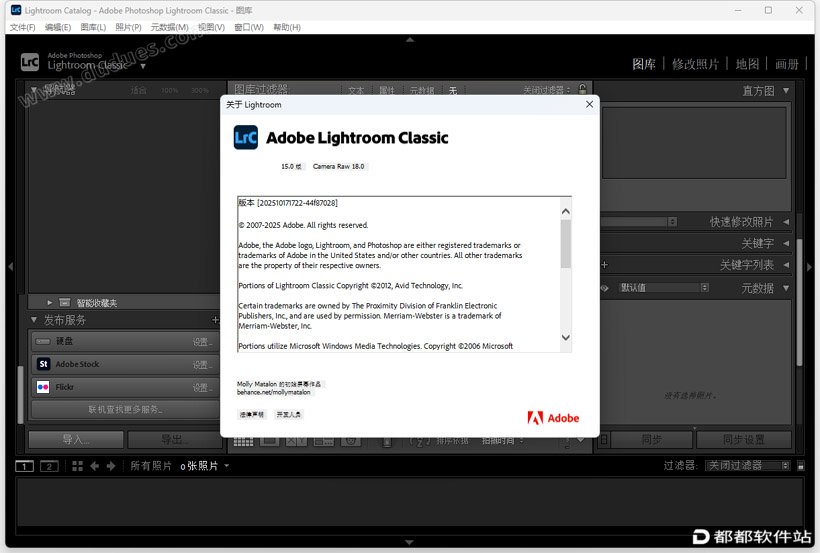820x553 pixels.
Task: Click the scroll-down arrow in credits box
Action: pyautogui.click(x=565, y=337)
